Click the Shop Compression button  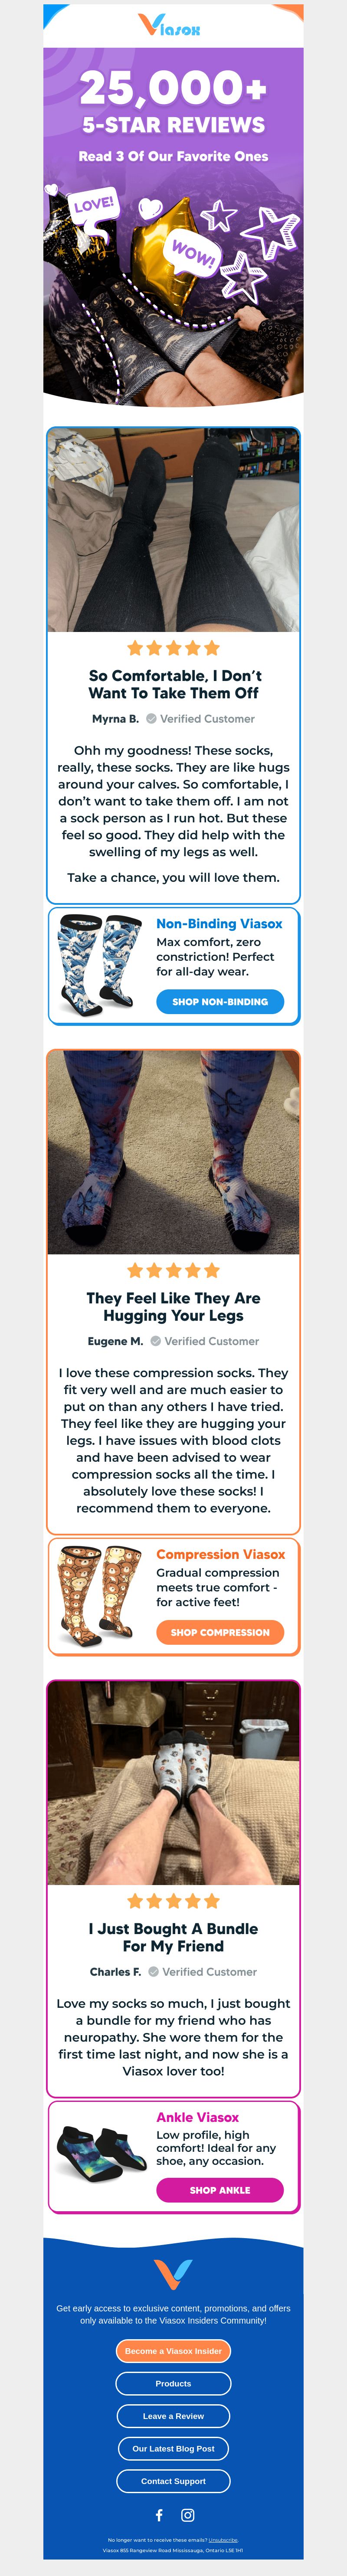pyautogui.click(x=220, y=1632)
